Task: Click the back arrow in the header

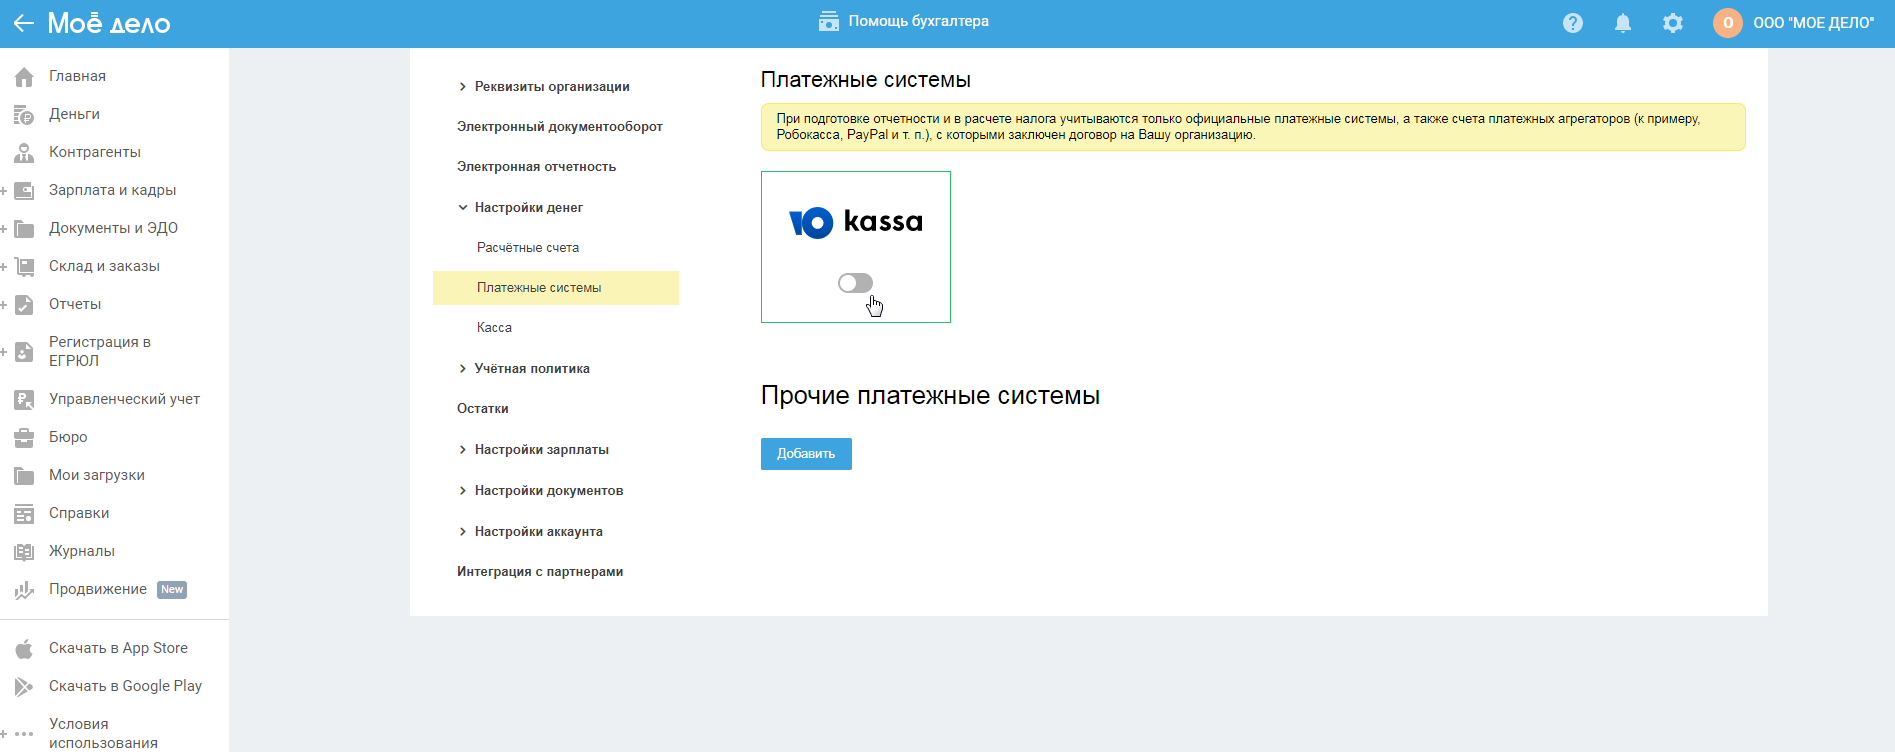Action: coord(23,23)
